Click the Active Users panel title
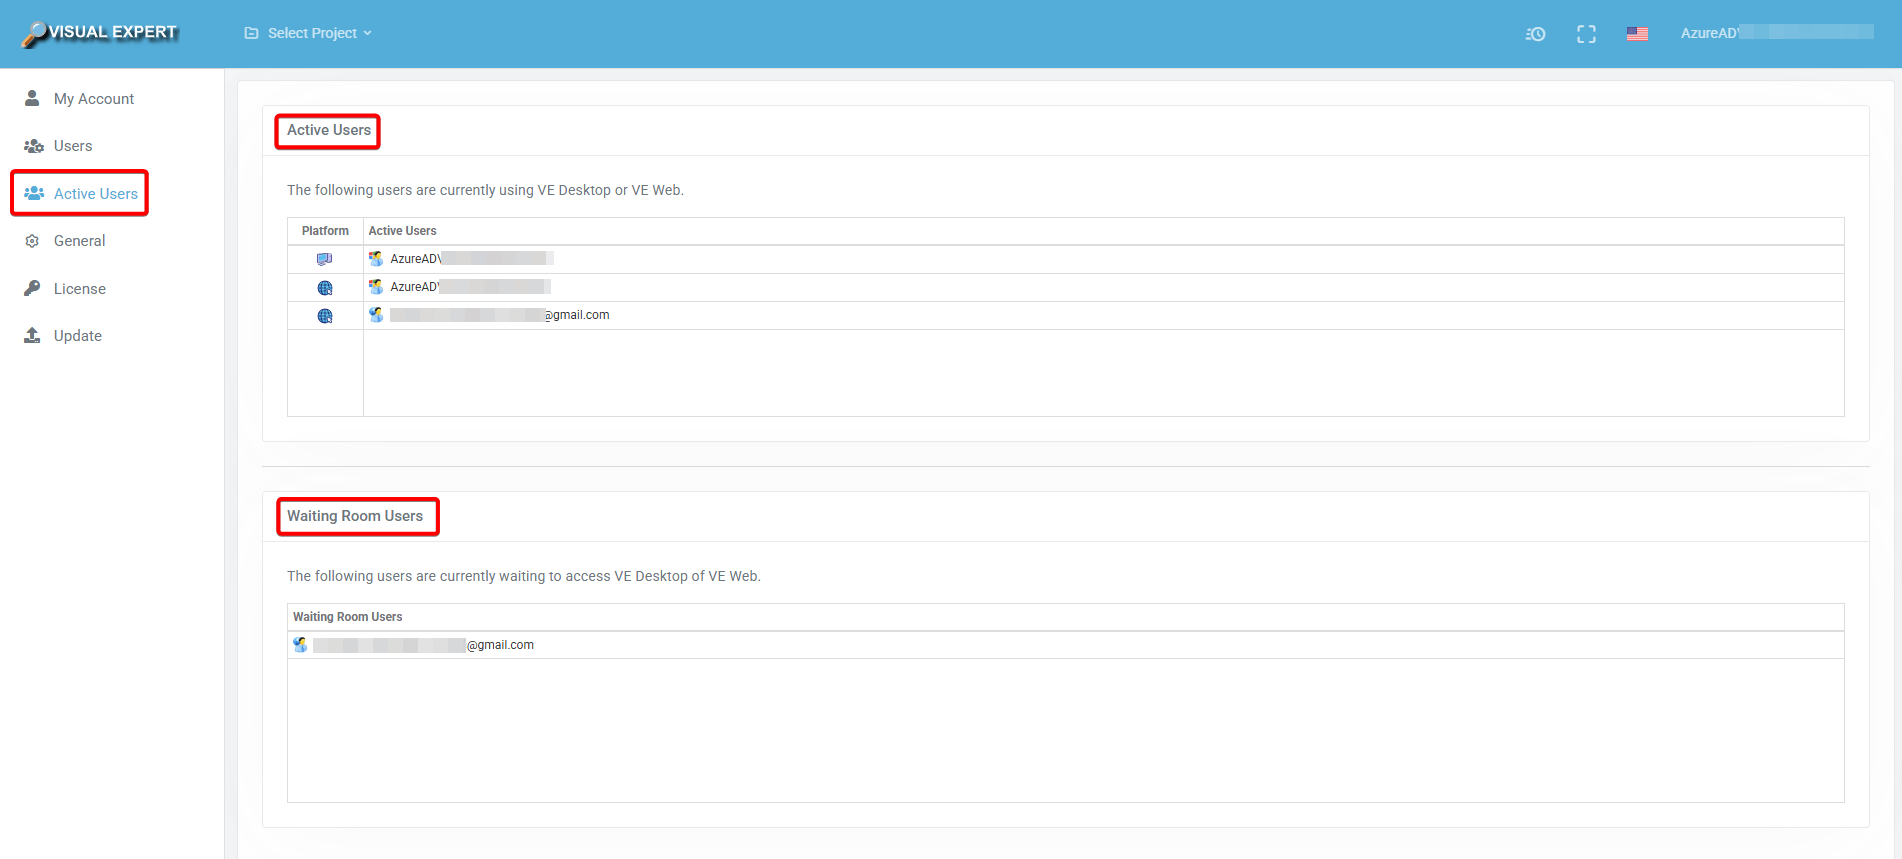This screenshot has height=859, width=1902. (329, 130)
